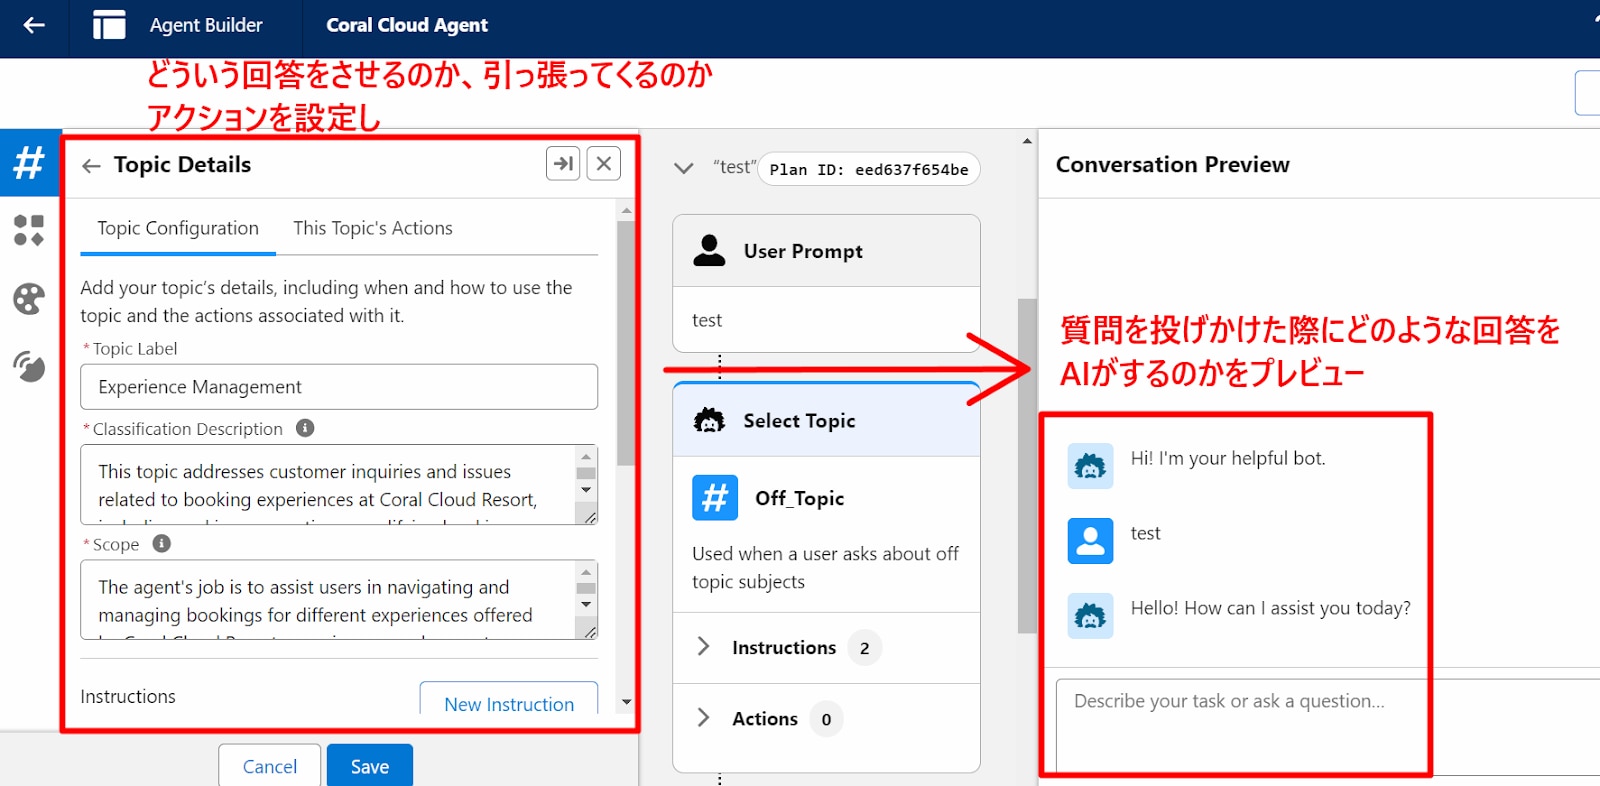Go back using the Topic Details arrow
The width and height of the screenshot is (1600, 786).
pos(91,166)
